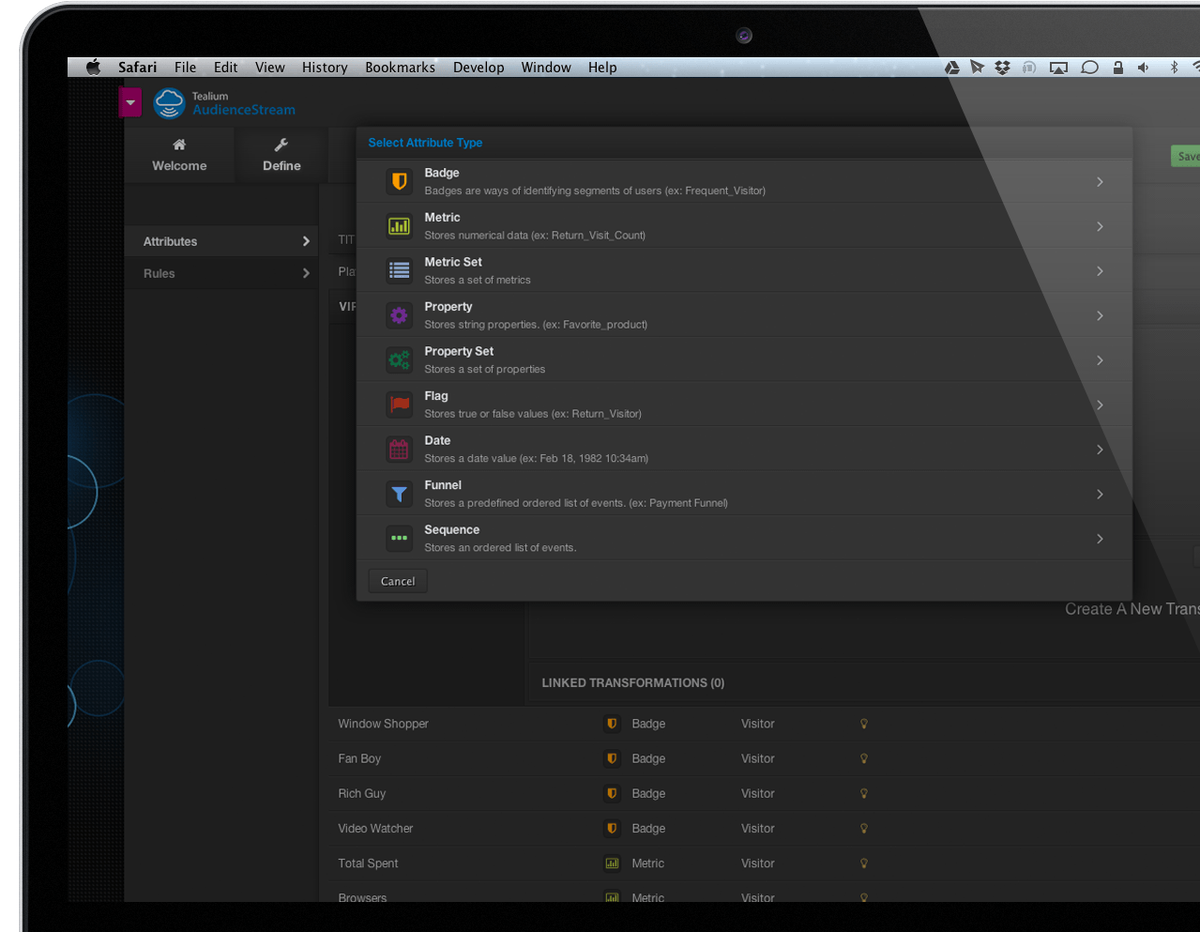Viewport: 1200px width, 932px height.
Task: Expand the Sequence chevron
Action: (x=1100, y=539)
